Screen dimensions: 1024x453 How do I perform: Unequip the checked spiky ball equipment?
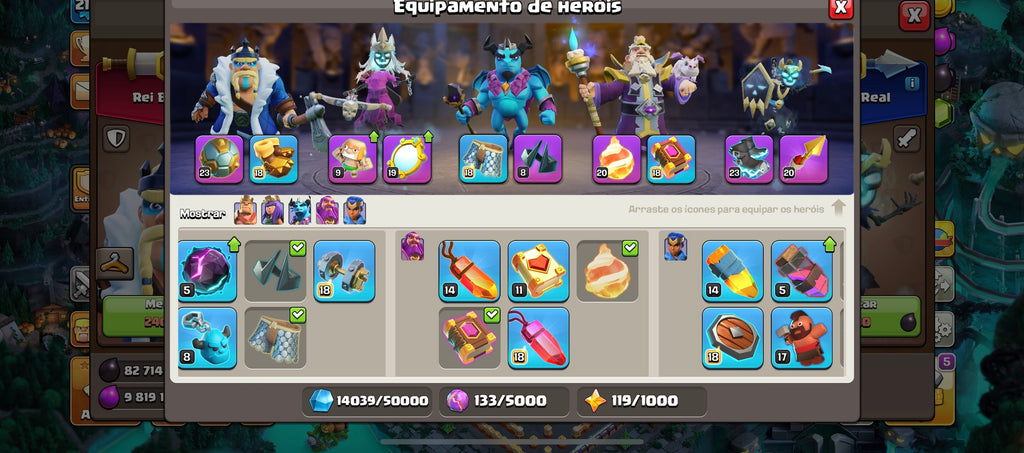tap(276, 272)
